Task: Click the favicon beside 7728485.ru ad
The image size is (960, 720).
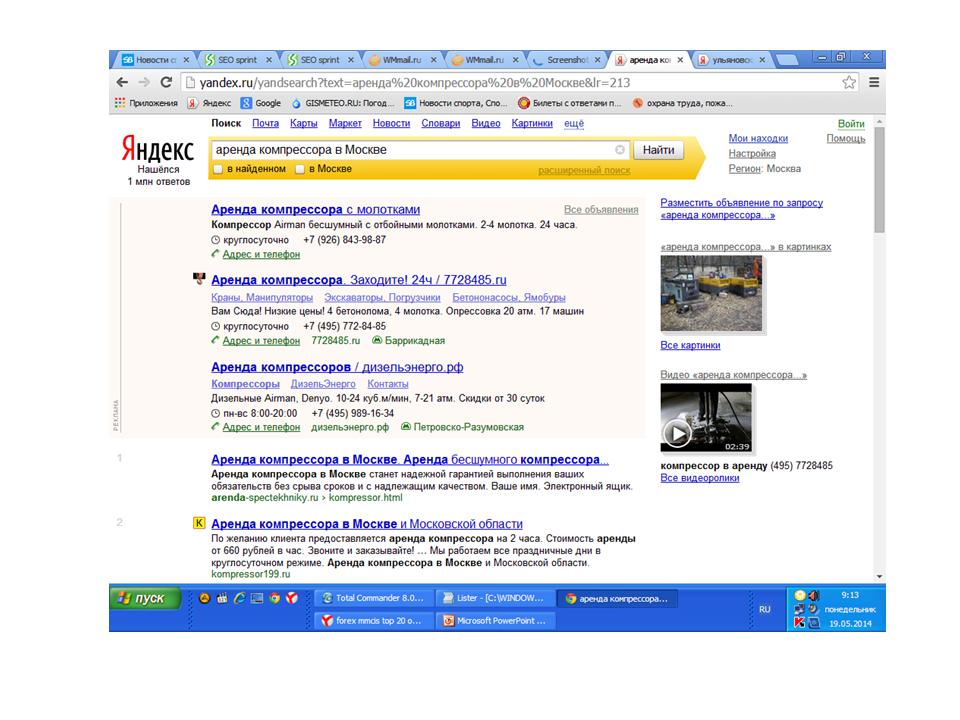Action: click(x=199, y=279)
